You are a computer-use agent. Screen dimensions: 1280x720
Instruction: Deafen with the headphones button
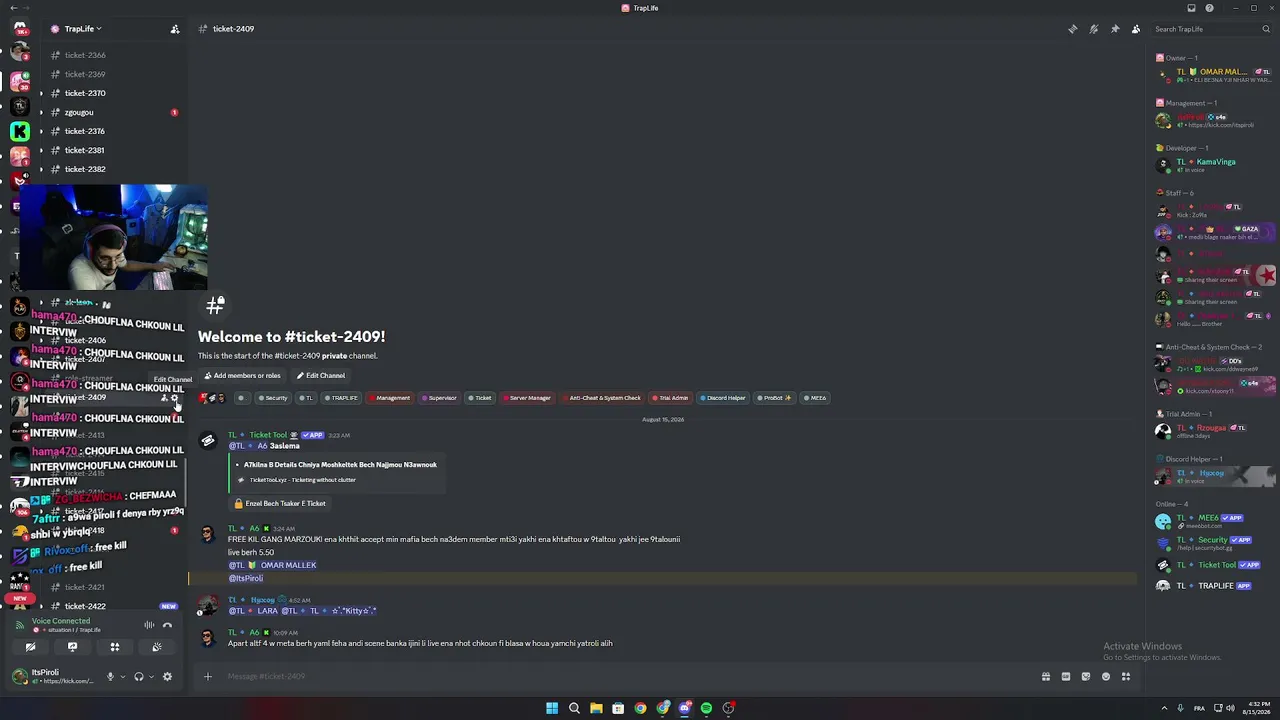tap(139, 677)
